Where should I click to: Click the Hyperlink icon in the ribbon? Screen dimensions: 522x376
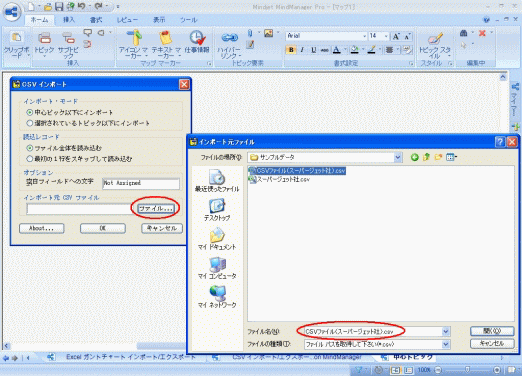tap(230, 38)
